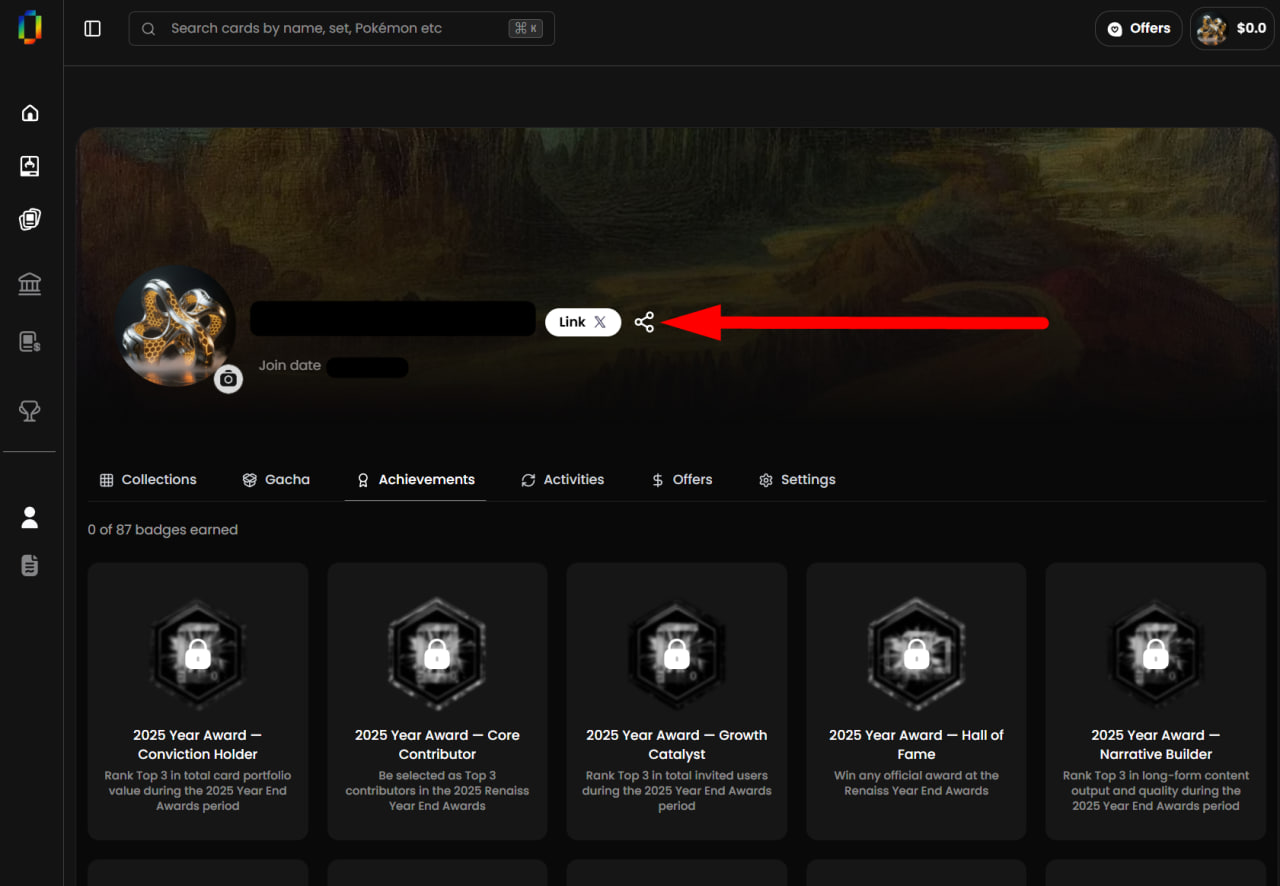This screenshot has height=886, width=1280.
Task: Click the colorful app logo
Action: (30, 27)
